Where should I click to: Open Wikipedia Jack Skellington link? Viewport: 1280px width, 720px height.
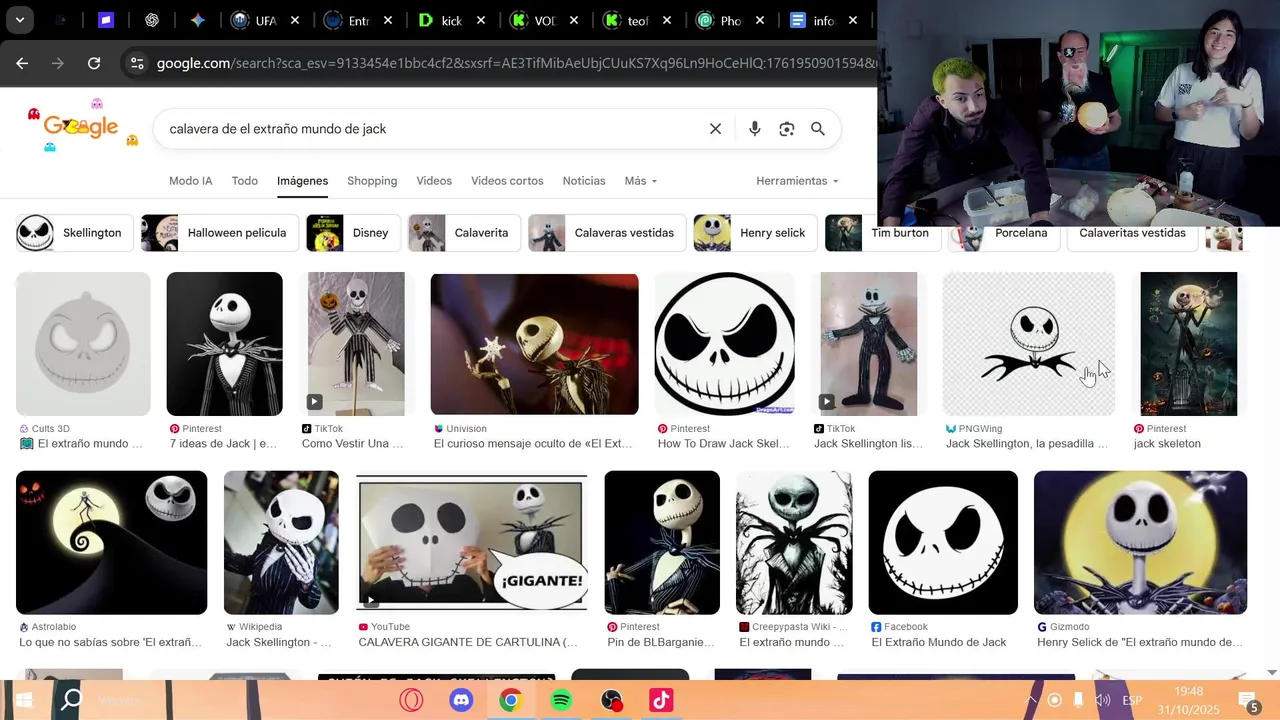(279, 642)
